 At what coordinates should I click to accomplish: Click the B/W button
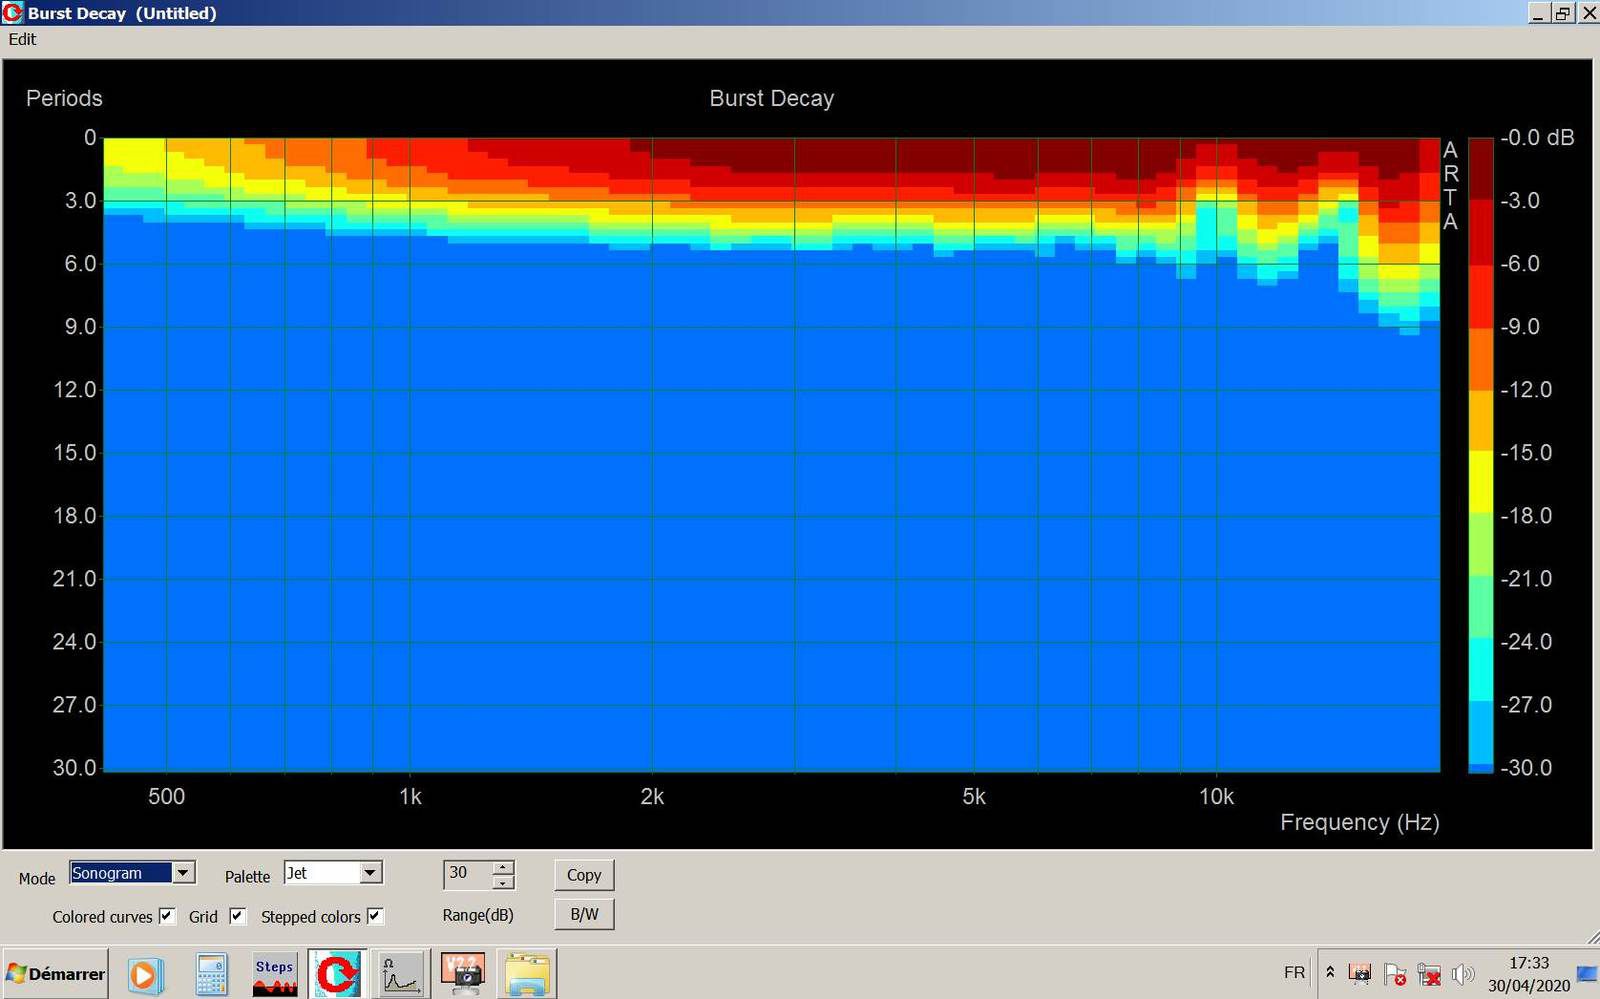[x=584, y=914]
